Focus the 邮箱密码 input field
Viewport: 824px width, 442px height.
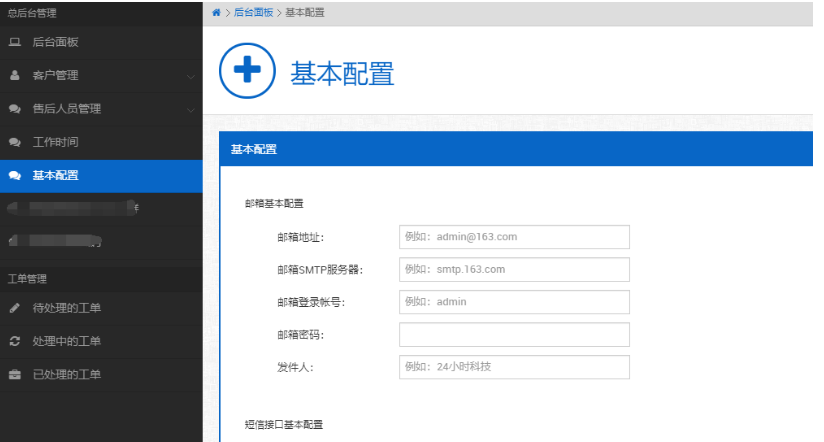click(x=514, y=335)
